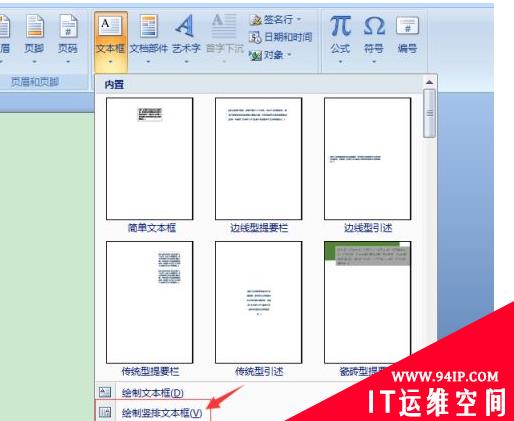Click the gallery scroll up arrow

coord(429,82)
